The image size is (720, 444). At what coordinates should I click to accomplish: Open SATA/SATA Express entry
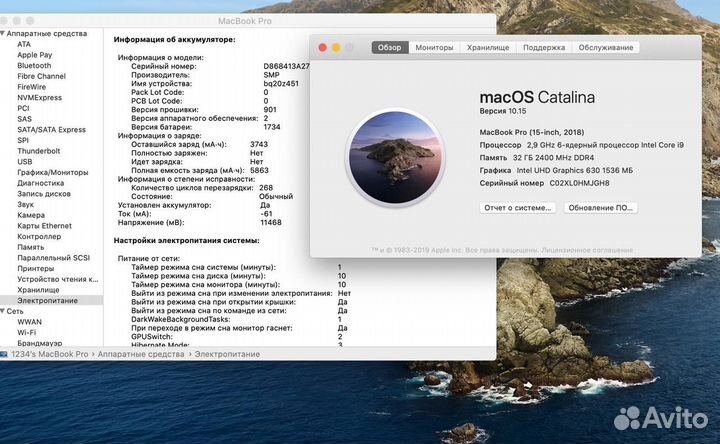(51, 129)
